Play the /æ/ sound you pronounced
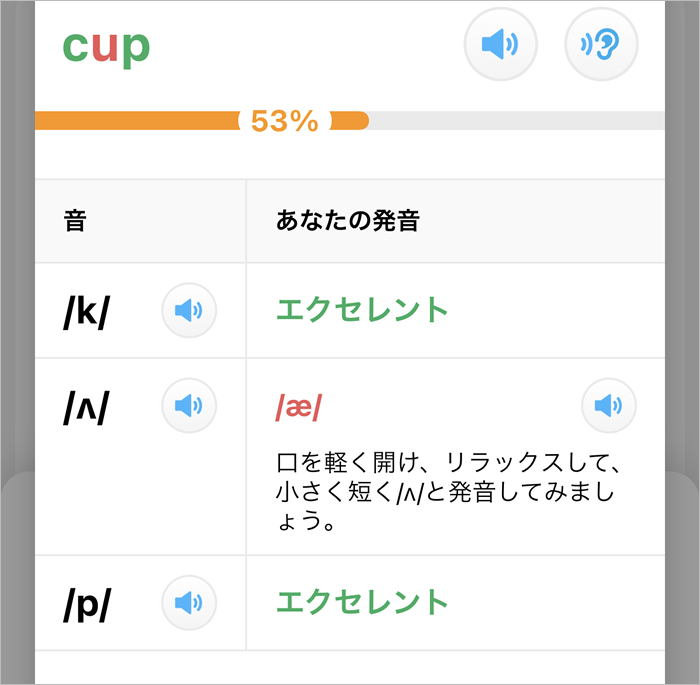This screenshot has height=685, width=700. point(609,405)
